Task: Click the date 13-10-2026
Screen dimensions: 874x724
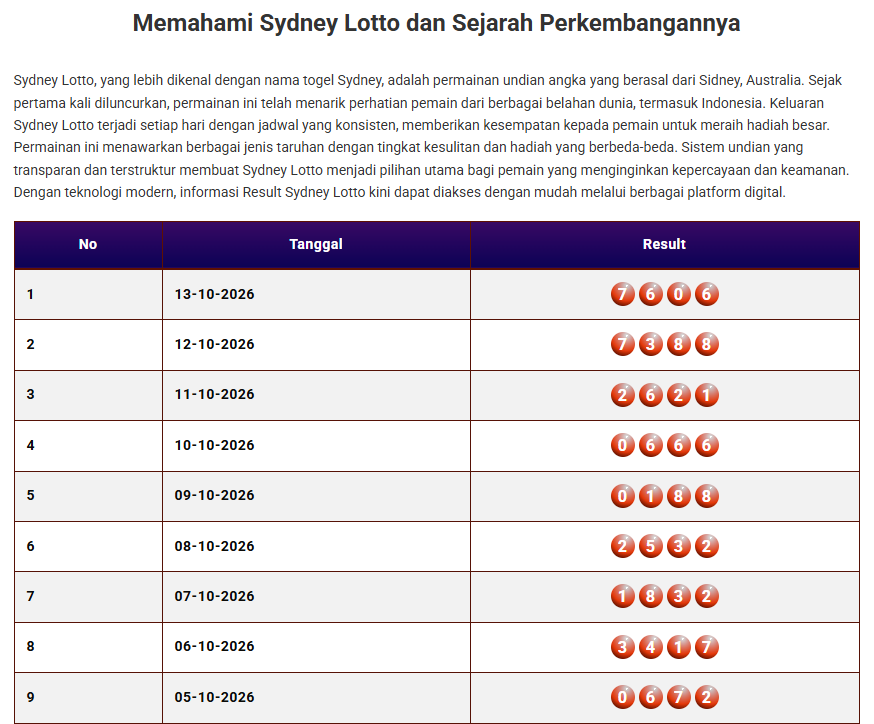Action: [215, 294]
